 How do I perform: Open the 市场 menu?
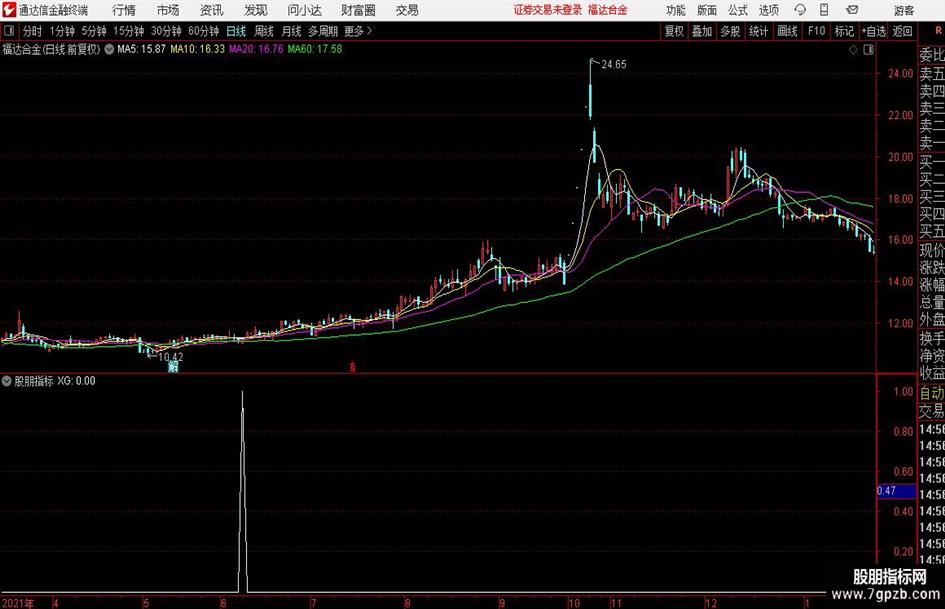168,10
